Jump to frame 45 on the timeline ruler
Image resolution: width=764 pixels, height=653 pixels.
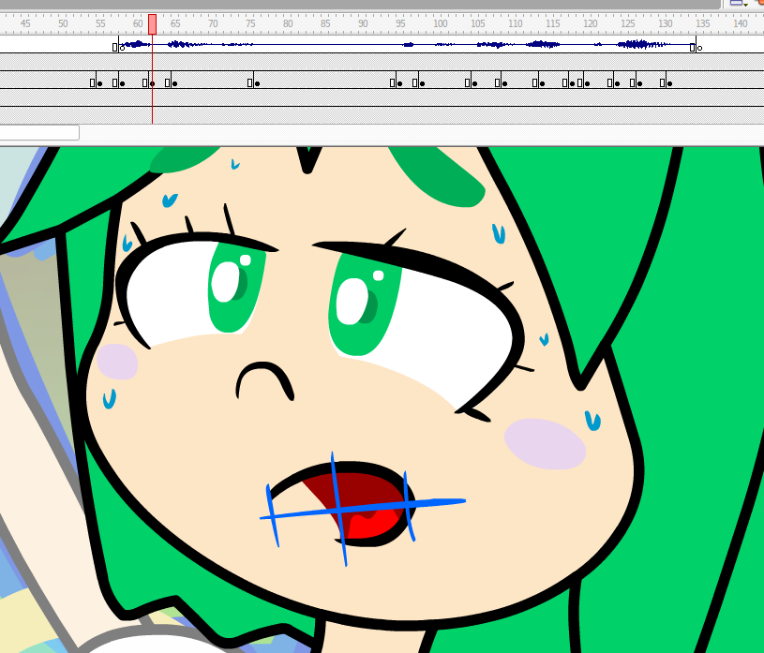pos(25,24)
